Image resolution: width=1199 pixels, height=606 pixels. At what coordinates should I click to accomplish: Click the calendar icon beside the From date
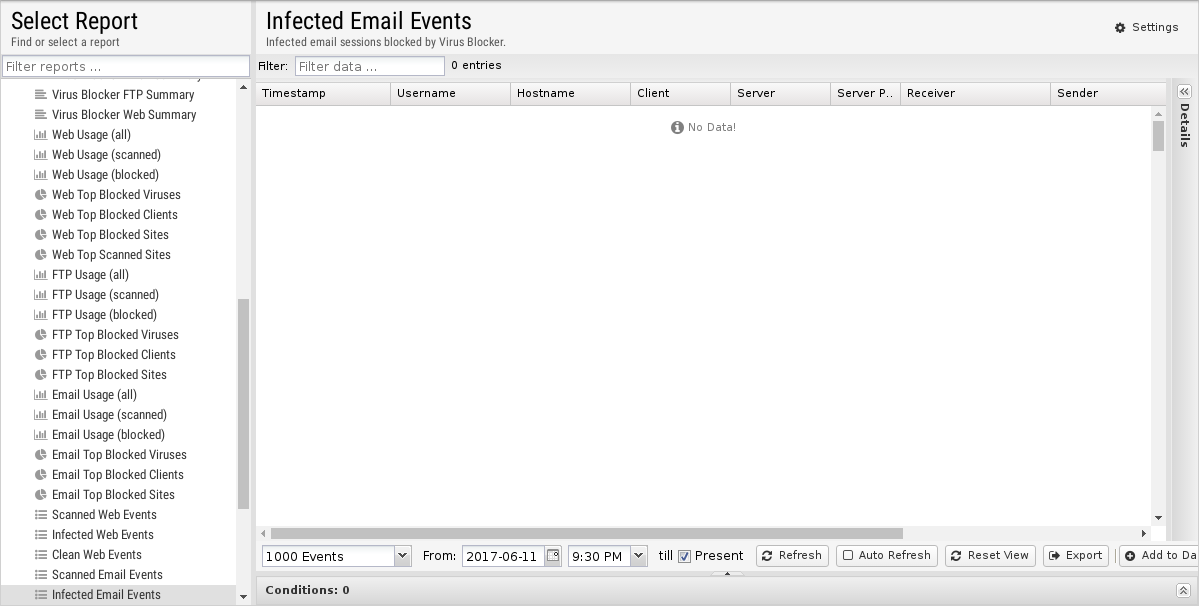[553, 556]
